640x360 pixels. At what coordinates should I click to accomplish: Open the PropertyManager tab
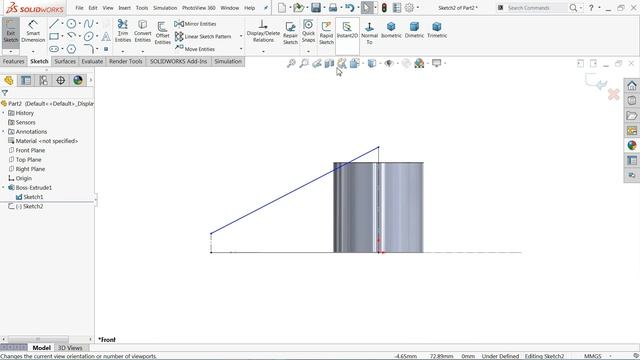[x=26, y=80]
